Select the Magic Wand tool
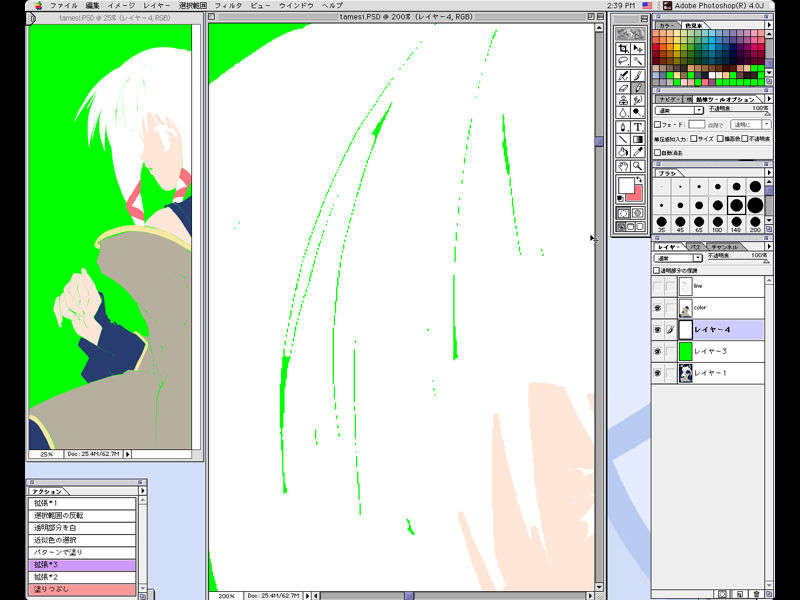The width and height of the screenshot is (800, 600). [638, 62]
